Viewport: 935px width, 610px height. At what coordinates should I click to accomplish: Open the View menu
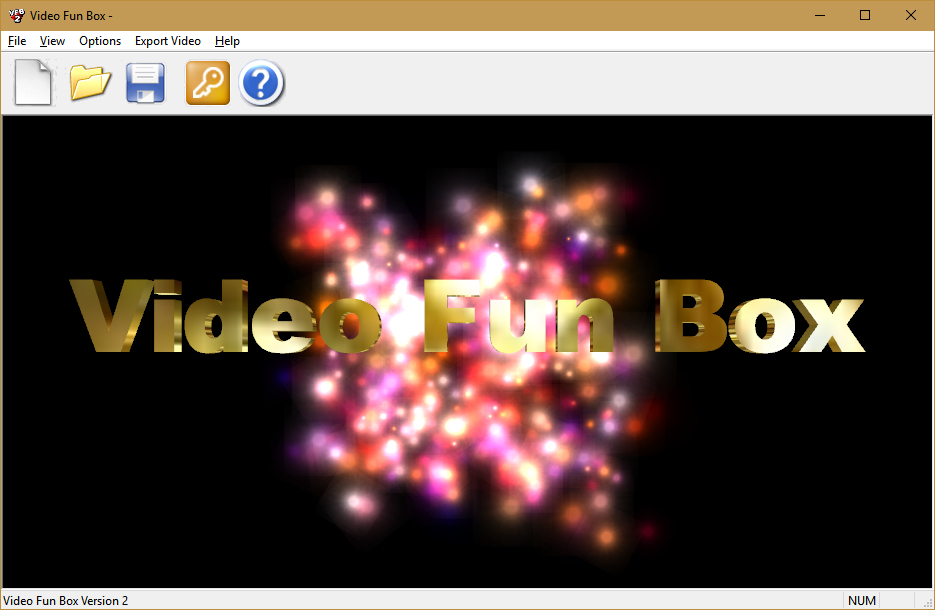pos(52,41)
